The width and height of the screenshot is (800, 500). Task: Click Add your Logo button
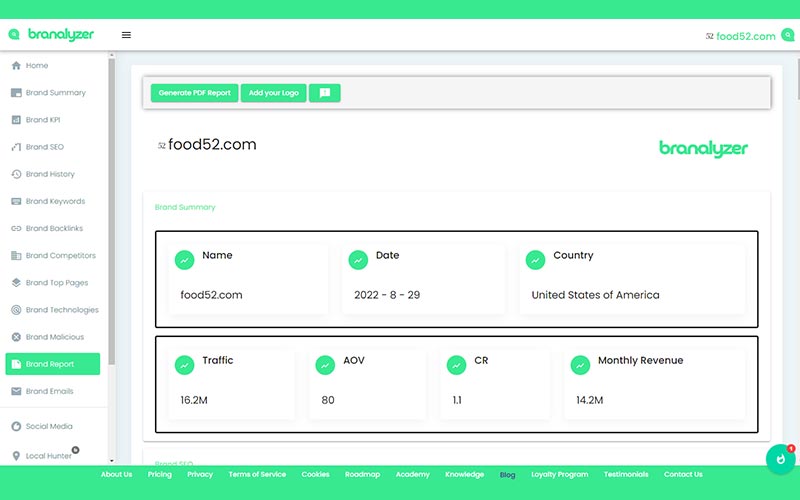273,93
